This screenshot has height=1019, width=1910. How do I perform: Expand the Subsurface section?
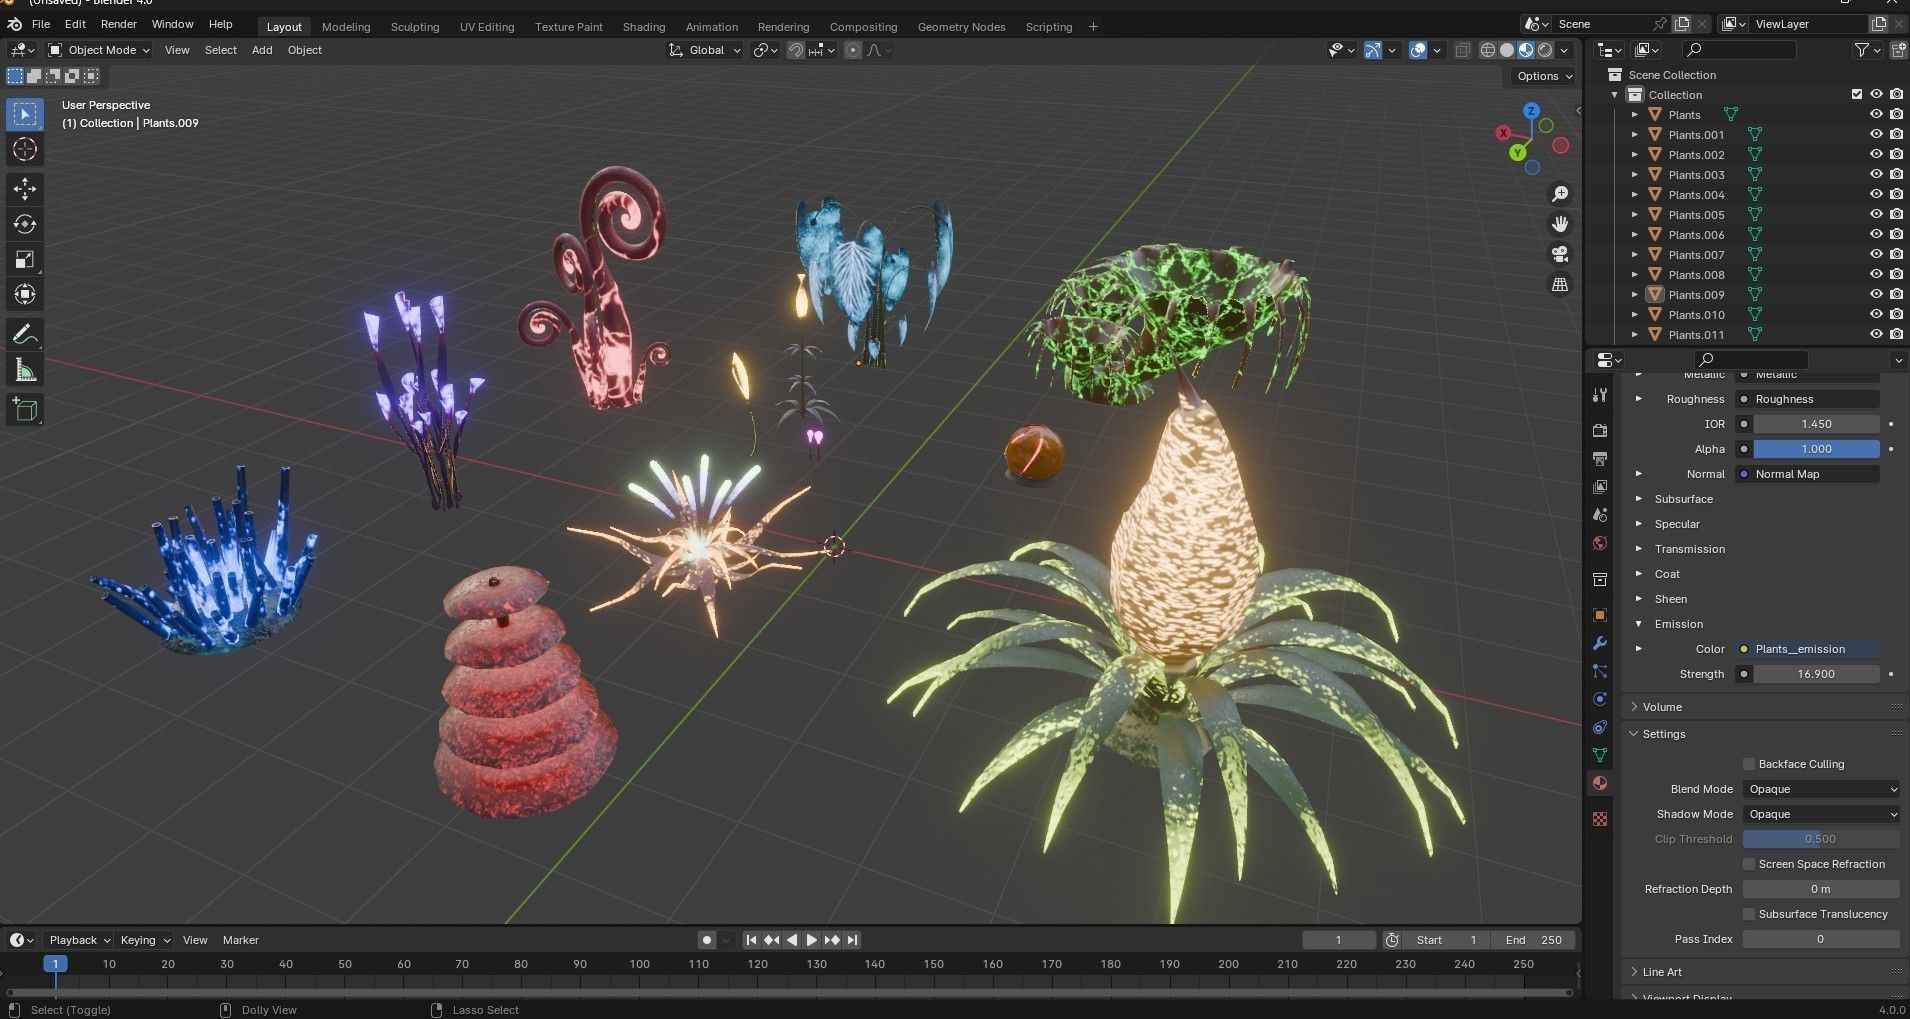tap(1638, 499)
